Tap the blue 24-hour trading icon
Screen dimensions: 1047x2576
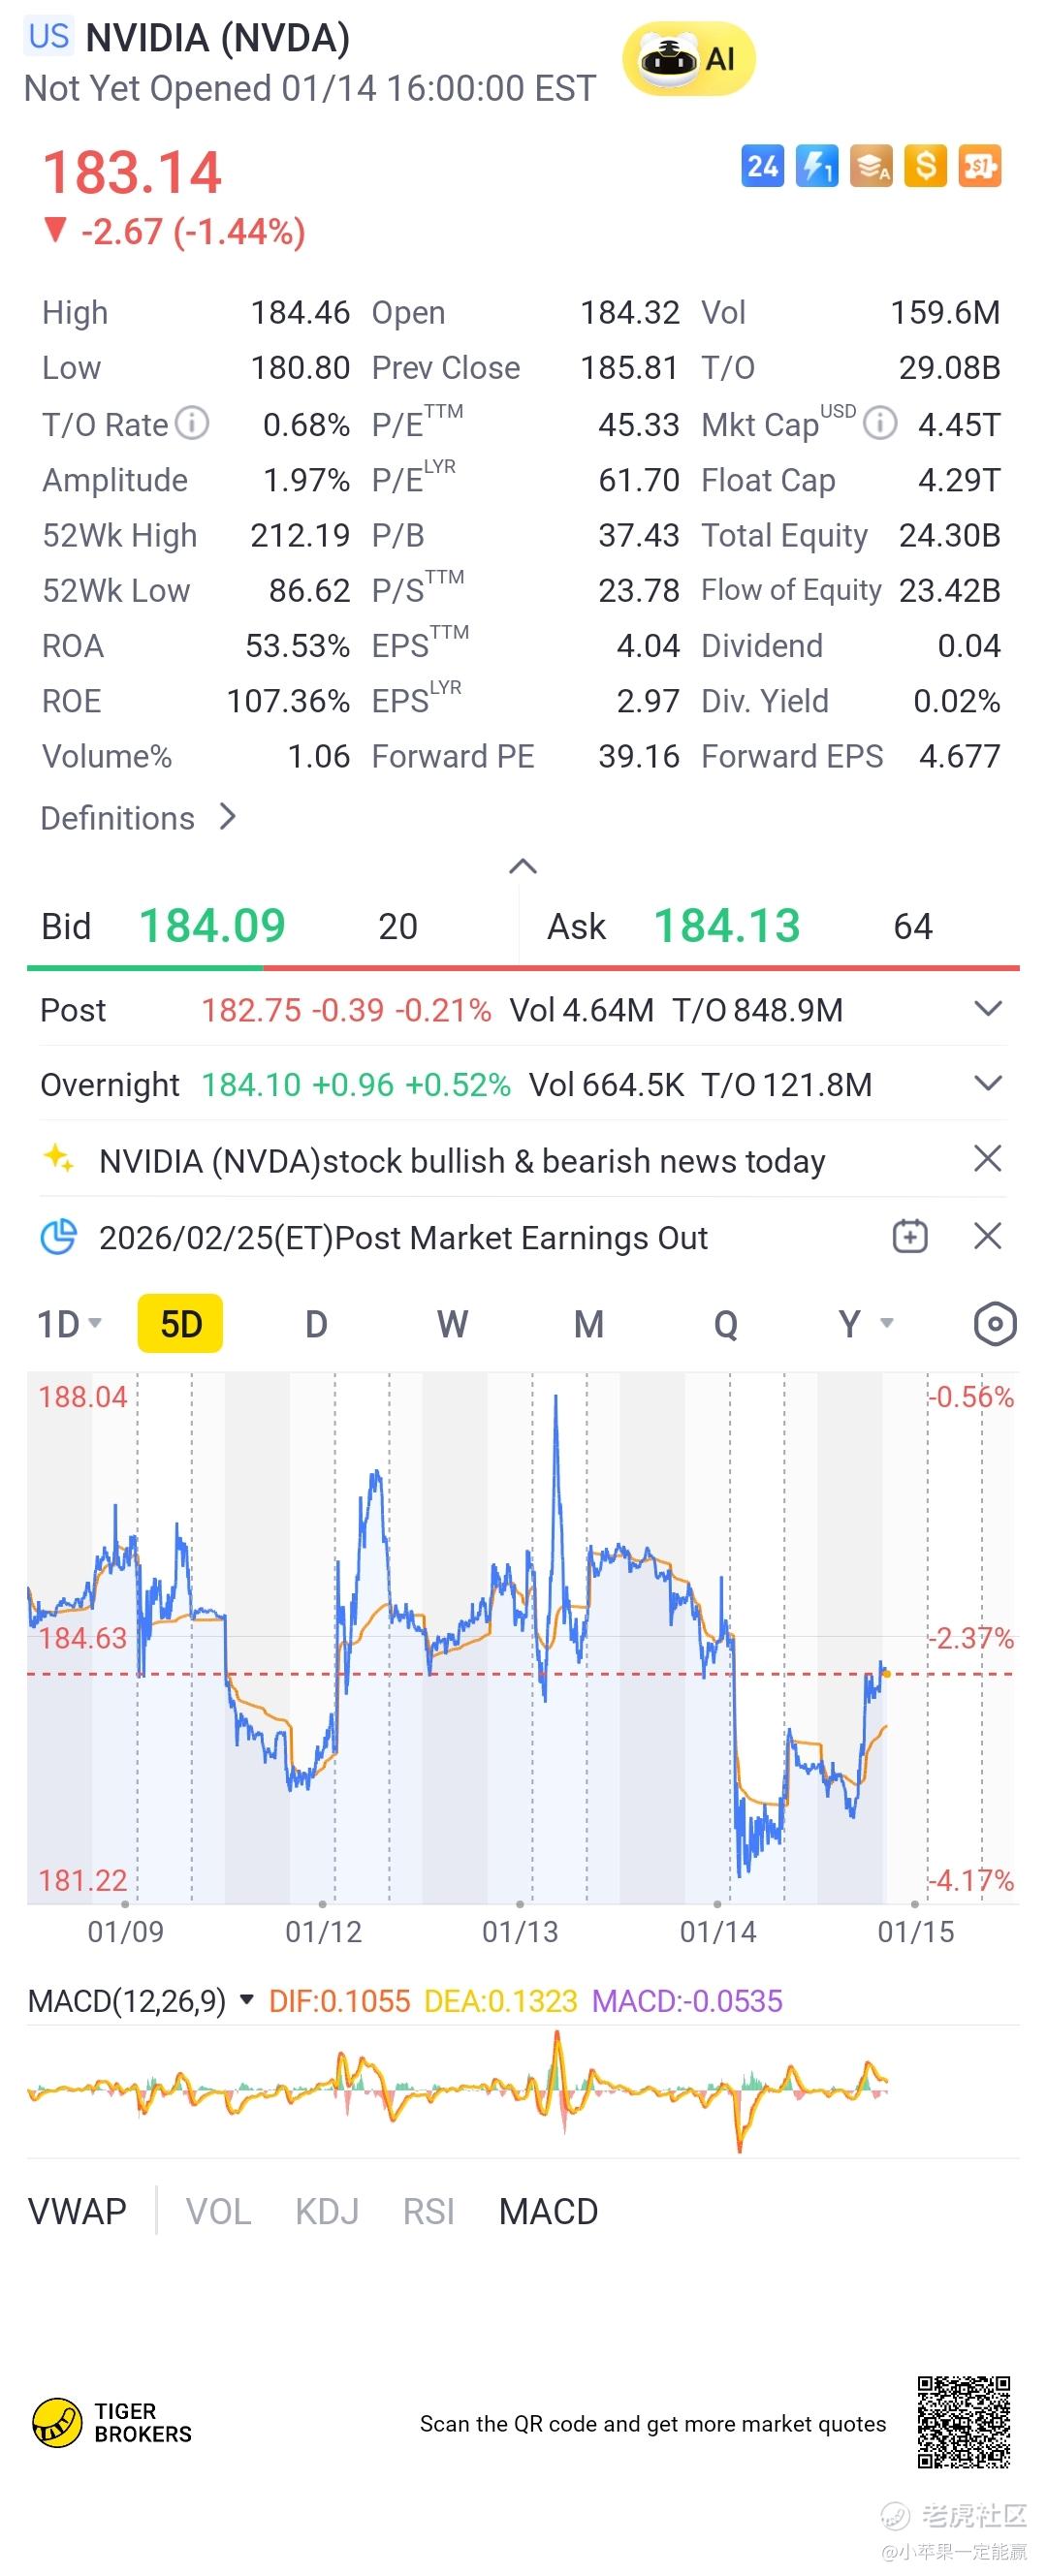point(762,166)
